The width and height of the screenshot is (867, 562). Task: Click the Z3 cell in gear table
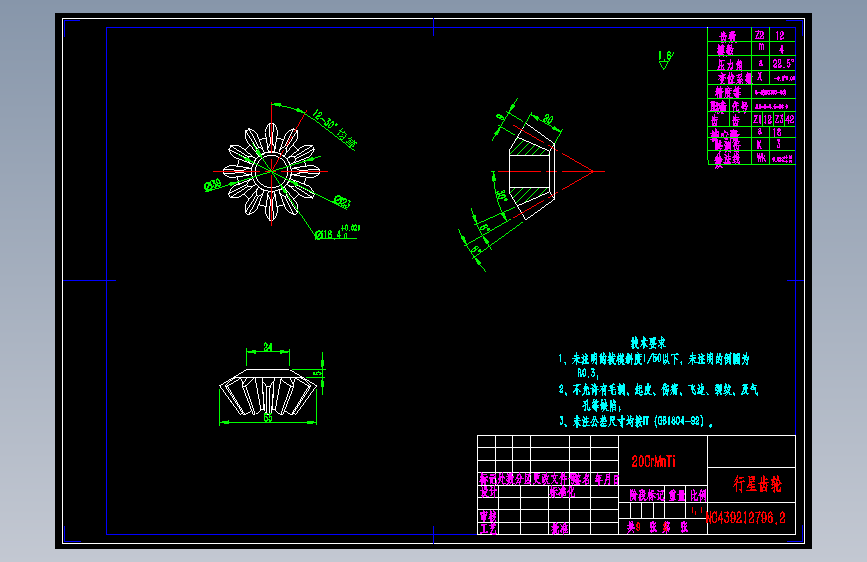[x=779, y=119]
